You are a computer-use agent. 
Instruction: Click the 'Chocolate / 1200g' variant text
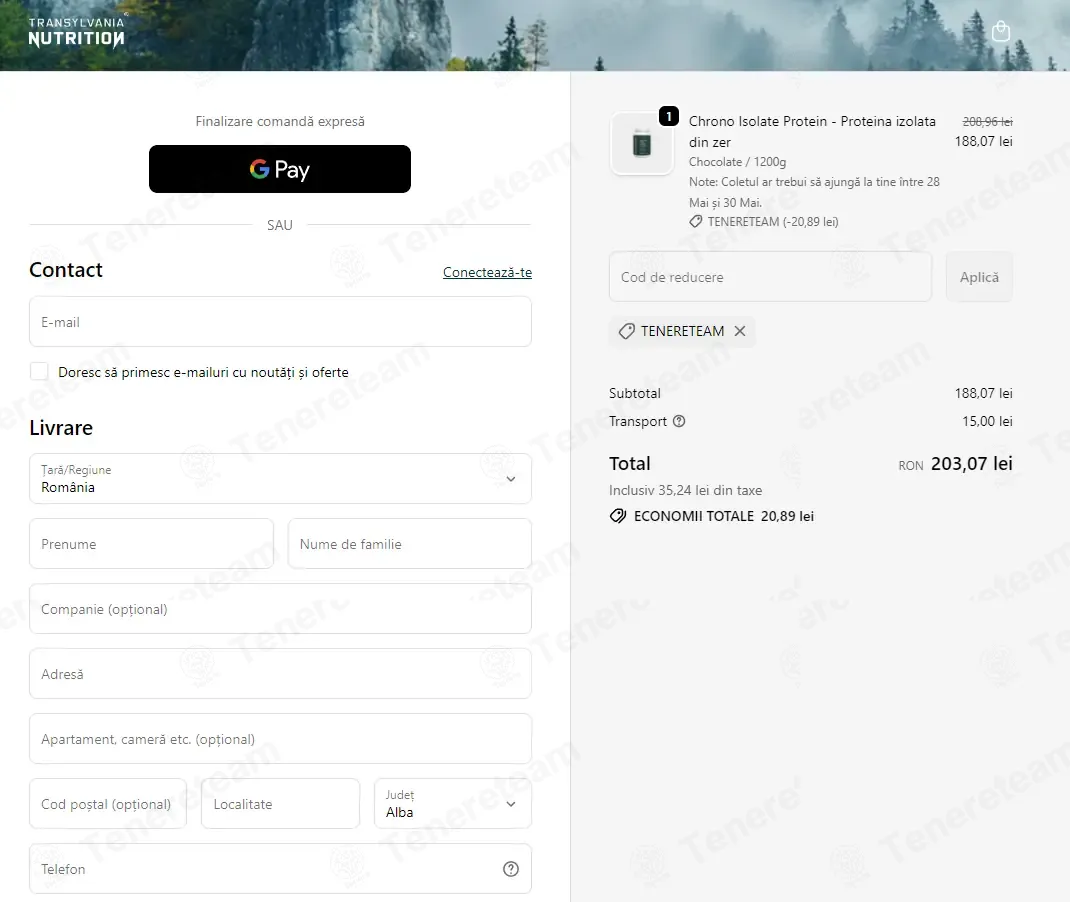pyautogui.click(x=737, y=162)
